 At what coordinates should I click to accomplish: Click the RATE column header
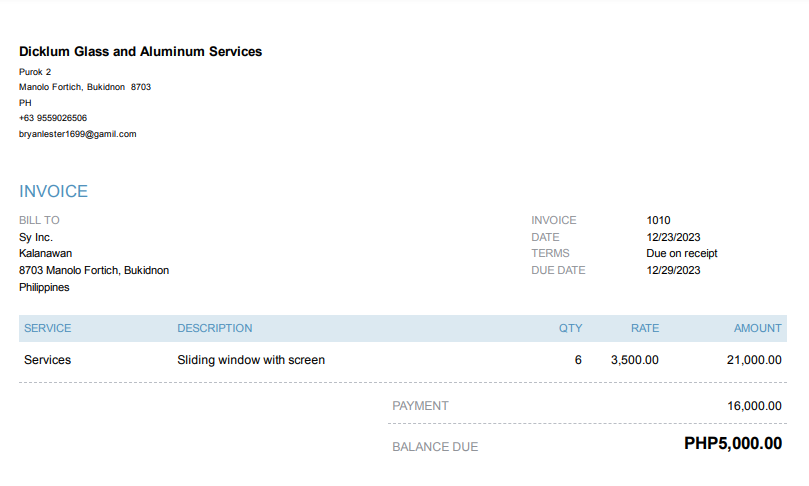click(x=645, y=328)
